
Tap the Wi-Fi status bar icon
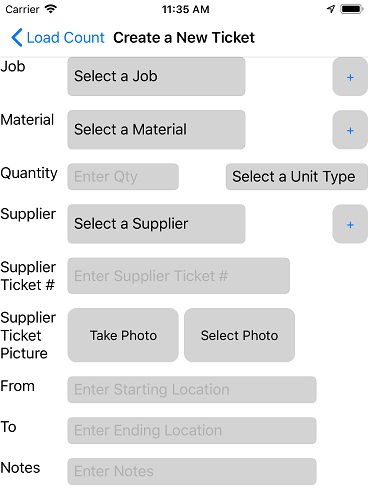coord(51,9)
